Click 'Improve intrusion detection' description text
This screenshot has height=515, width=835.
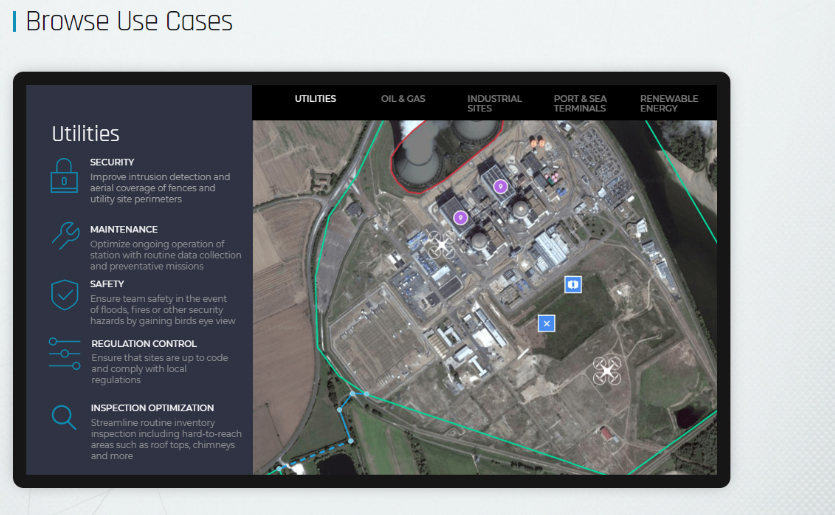160,188
